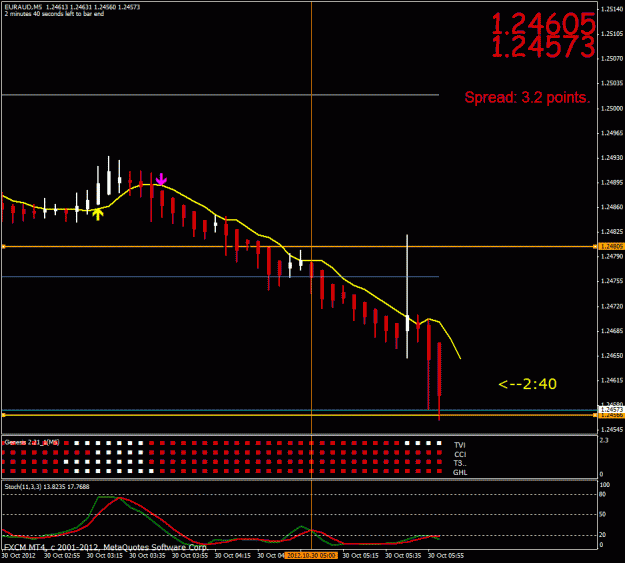Click the last white TVI square
The width and height of the screenshot is (625, 563).
439,443
